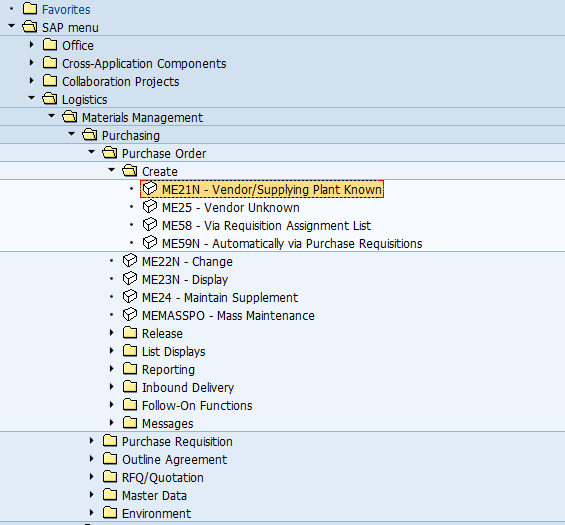The width and height of the screenshot is (565, 525).
Task: Click the Favorites label
Action: pyautogui.click(x=66, y=10)
